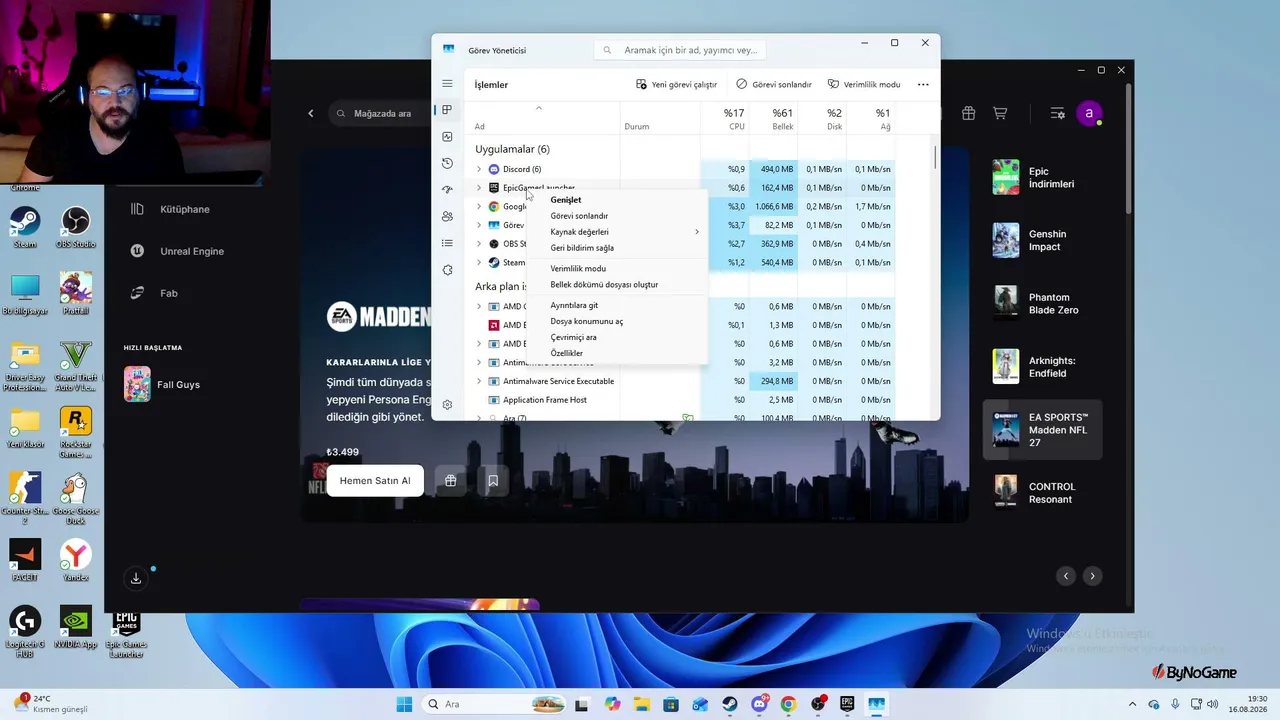Open the Yandex desktop shortcut
The width and height of the screenshot is (1280, 720).
coord(75,560)
